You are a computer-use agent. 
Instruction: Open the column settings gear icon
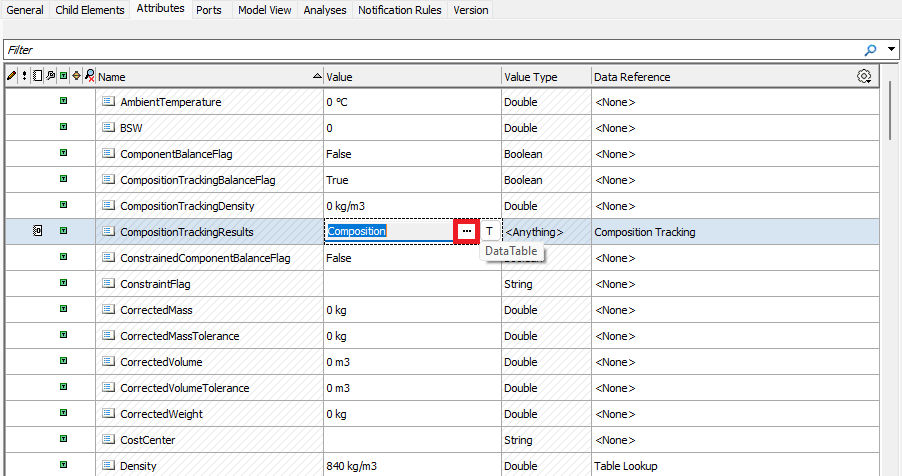(863, 76)
